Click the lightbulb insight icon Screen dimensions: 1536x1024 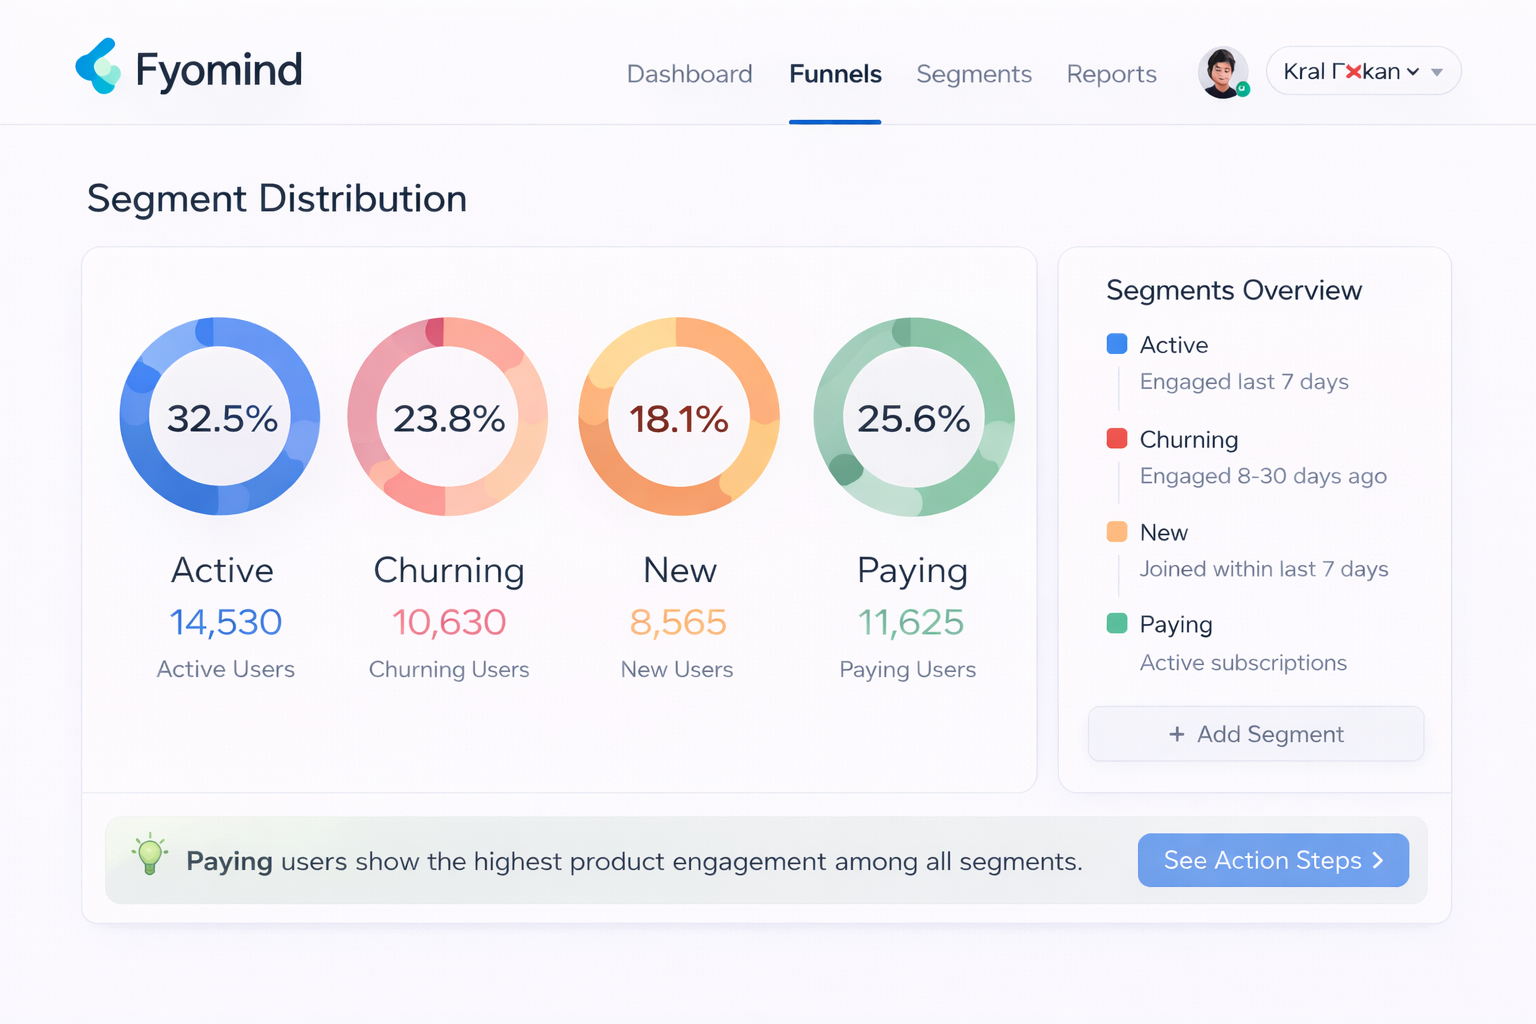[x=150, y=855]
